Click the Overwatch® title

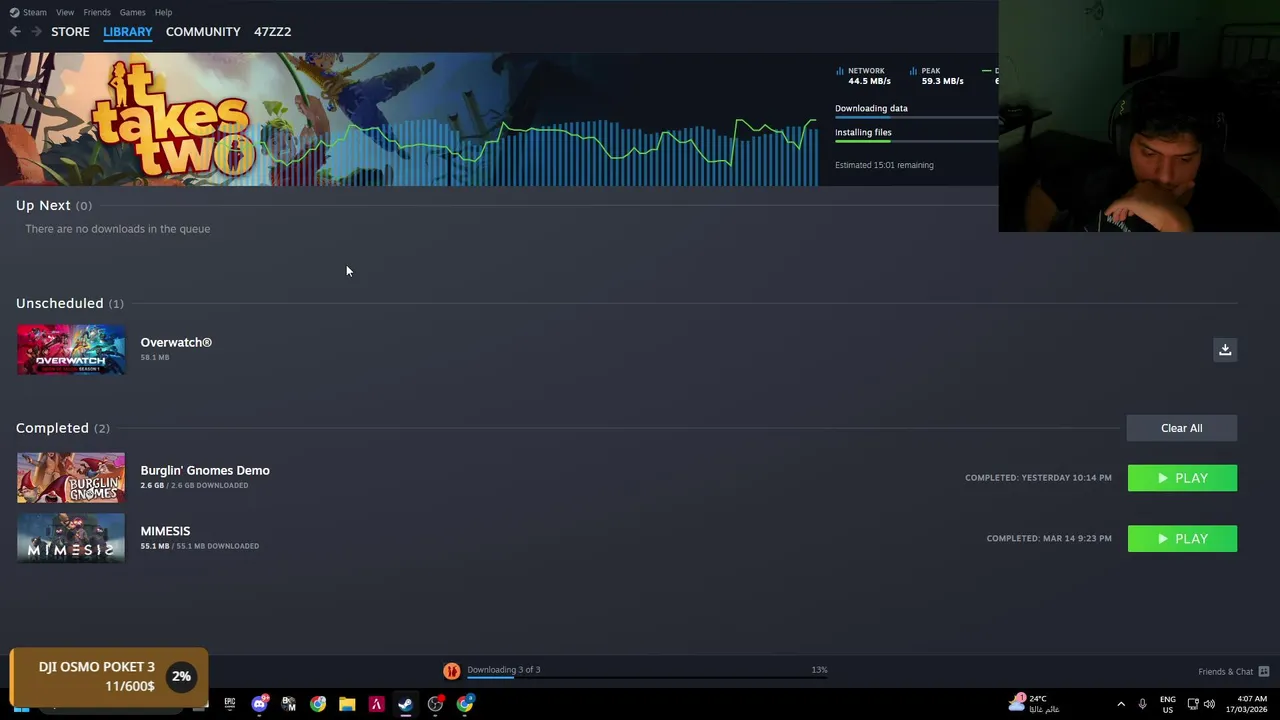pos(176,342)
